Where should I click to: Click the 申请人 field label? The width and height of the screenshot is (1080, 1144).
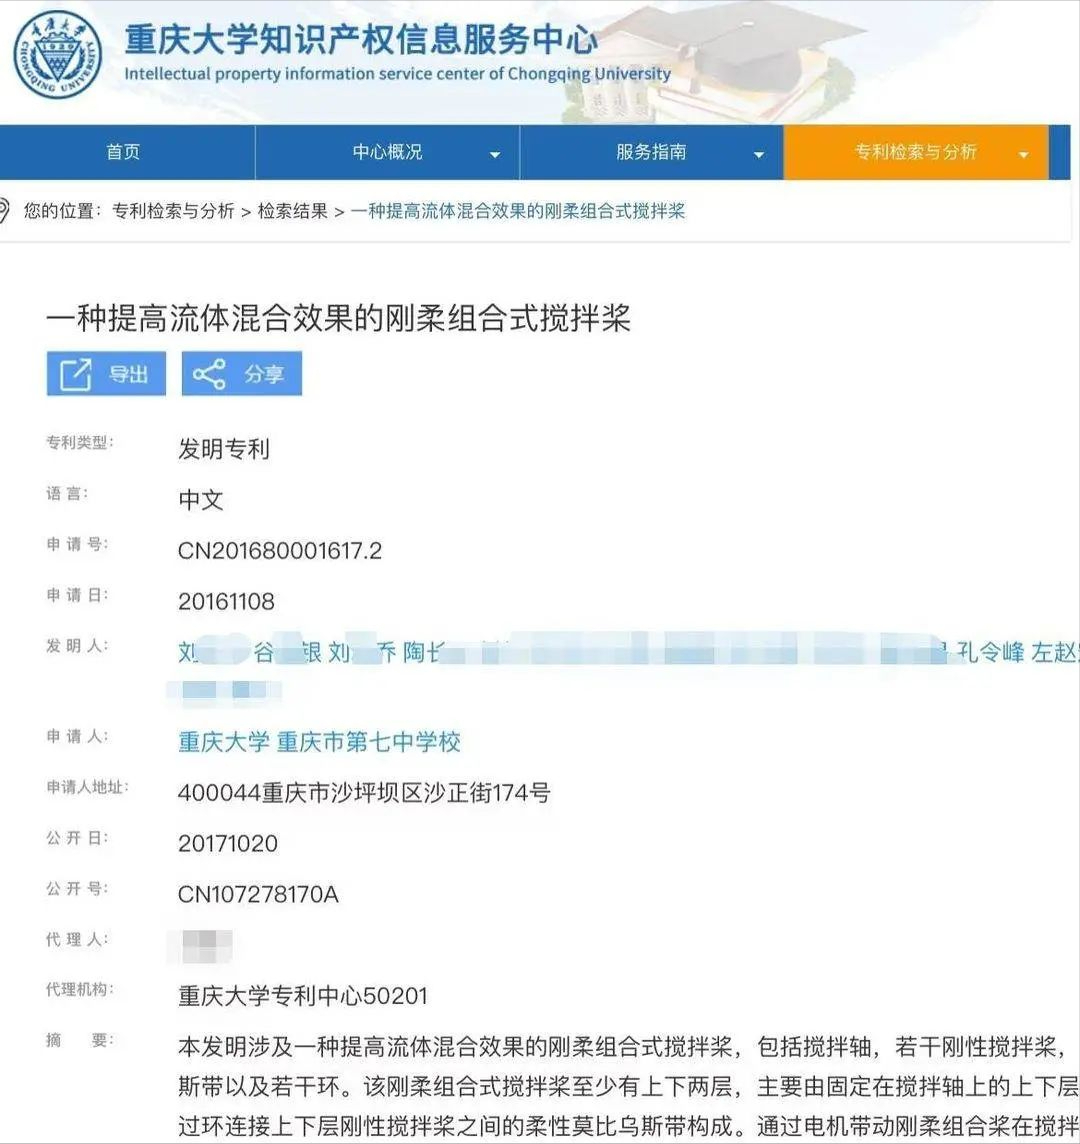click(x=77, y=736)
